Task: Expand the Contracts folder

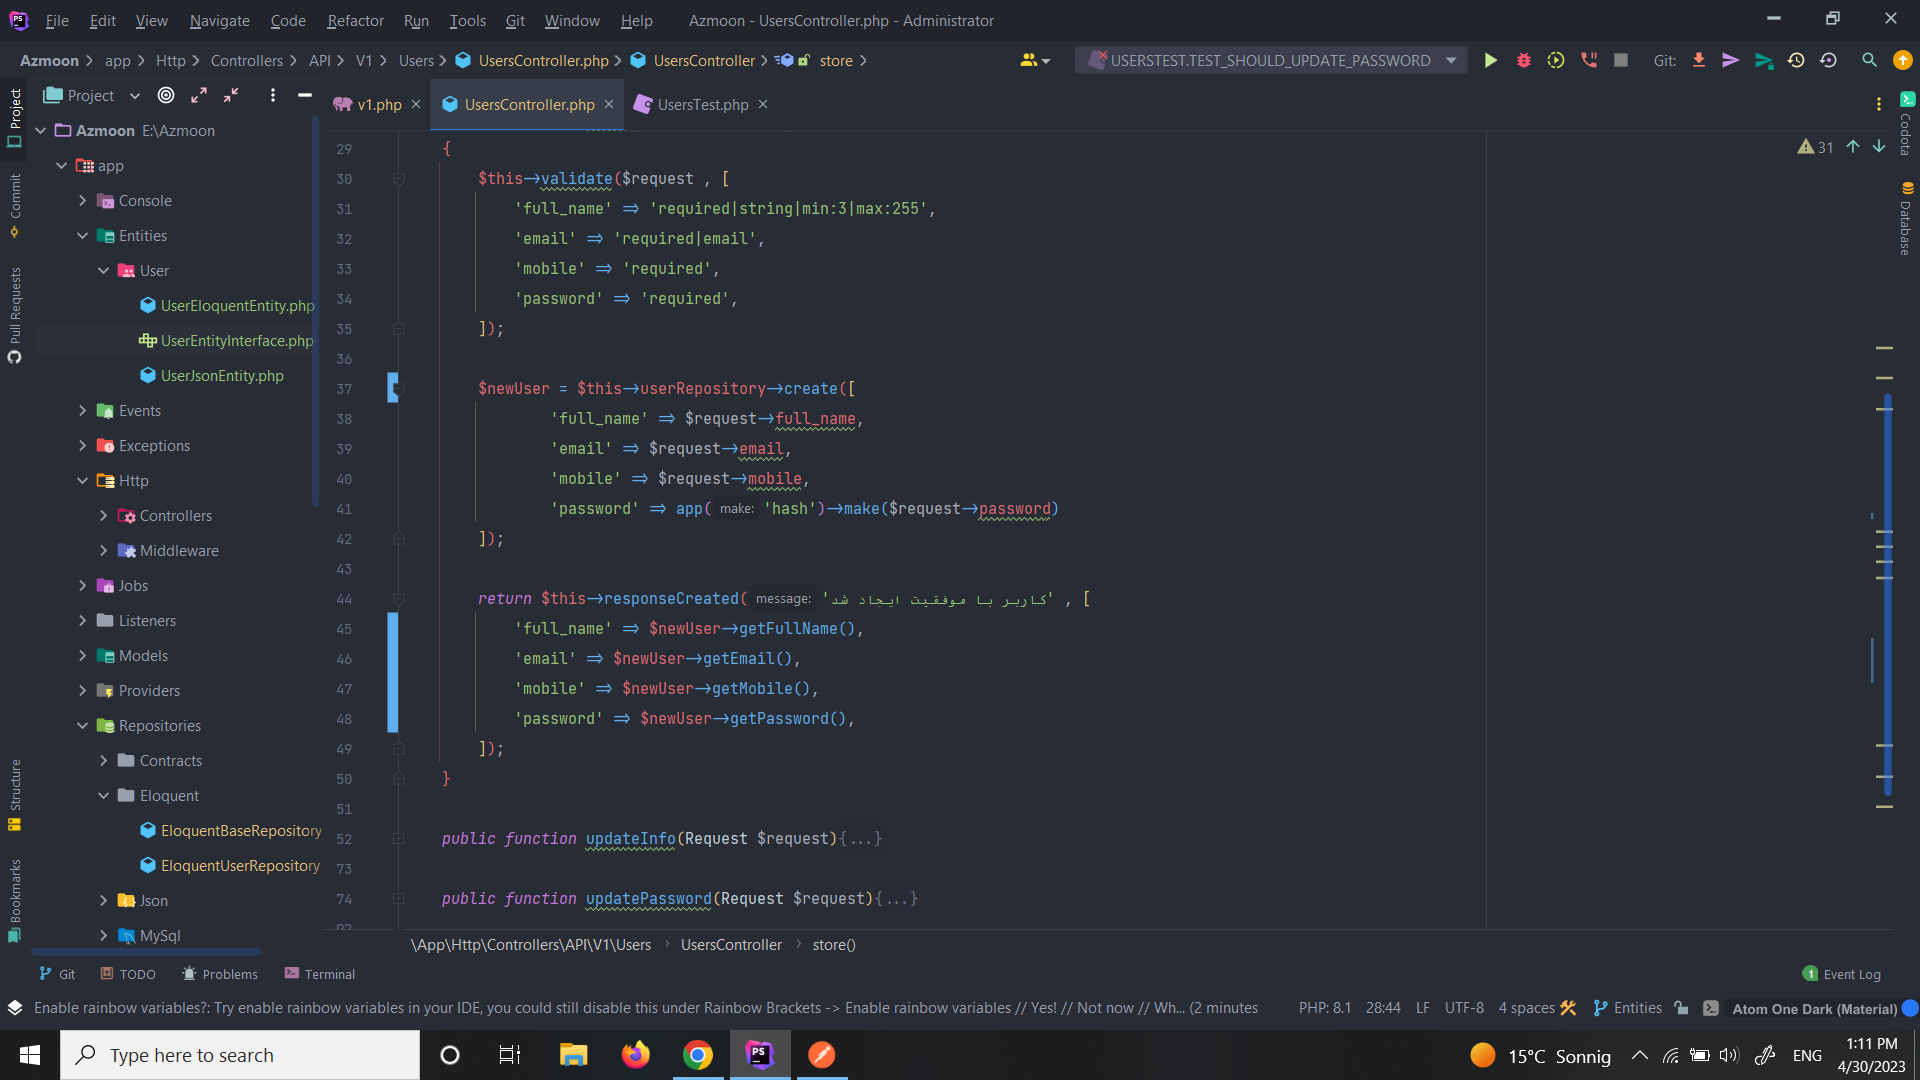Action: [103, 761]
